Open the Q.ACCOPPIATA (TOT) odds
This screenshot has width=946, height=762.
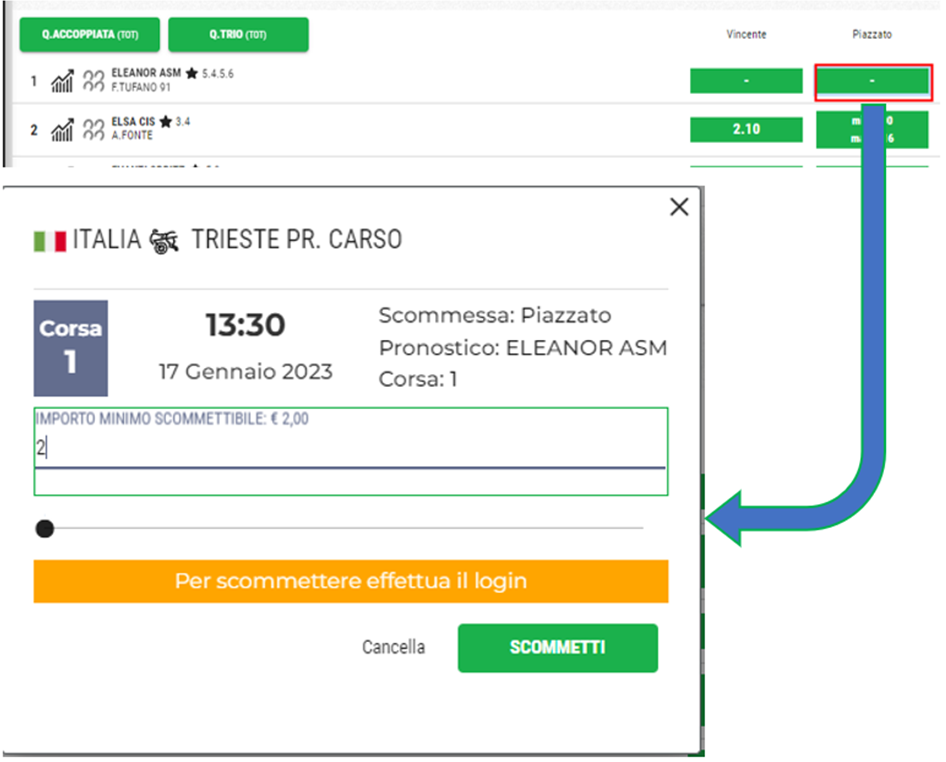[x=89, y=35]
